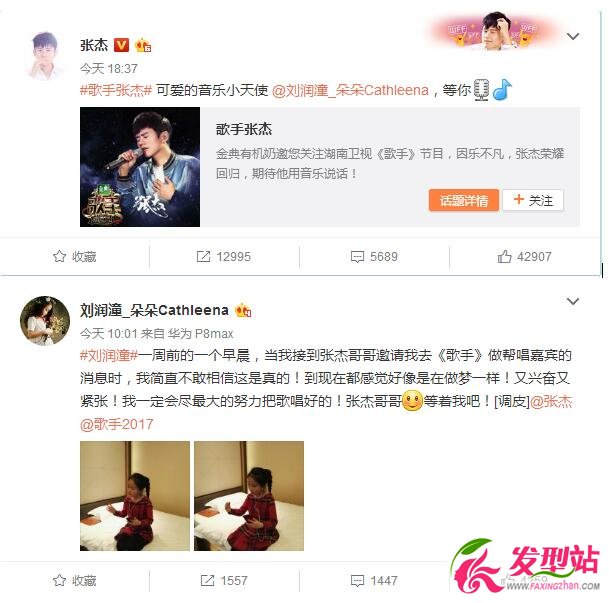Click the crown membership icon next to 张杰
This screenshot has height=603, width=609.
click(x=143, y=45)
